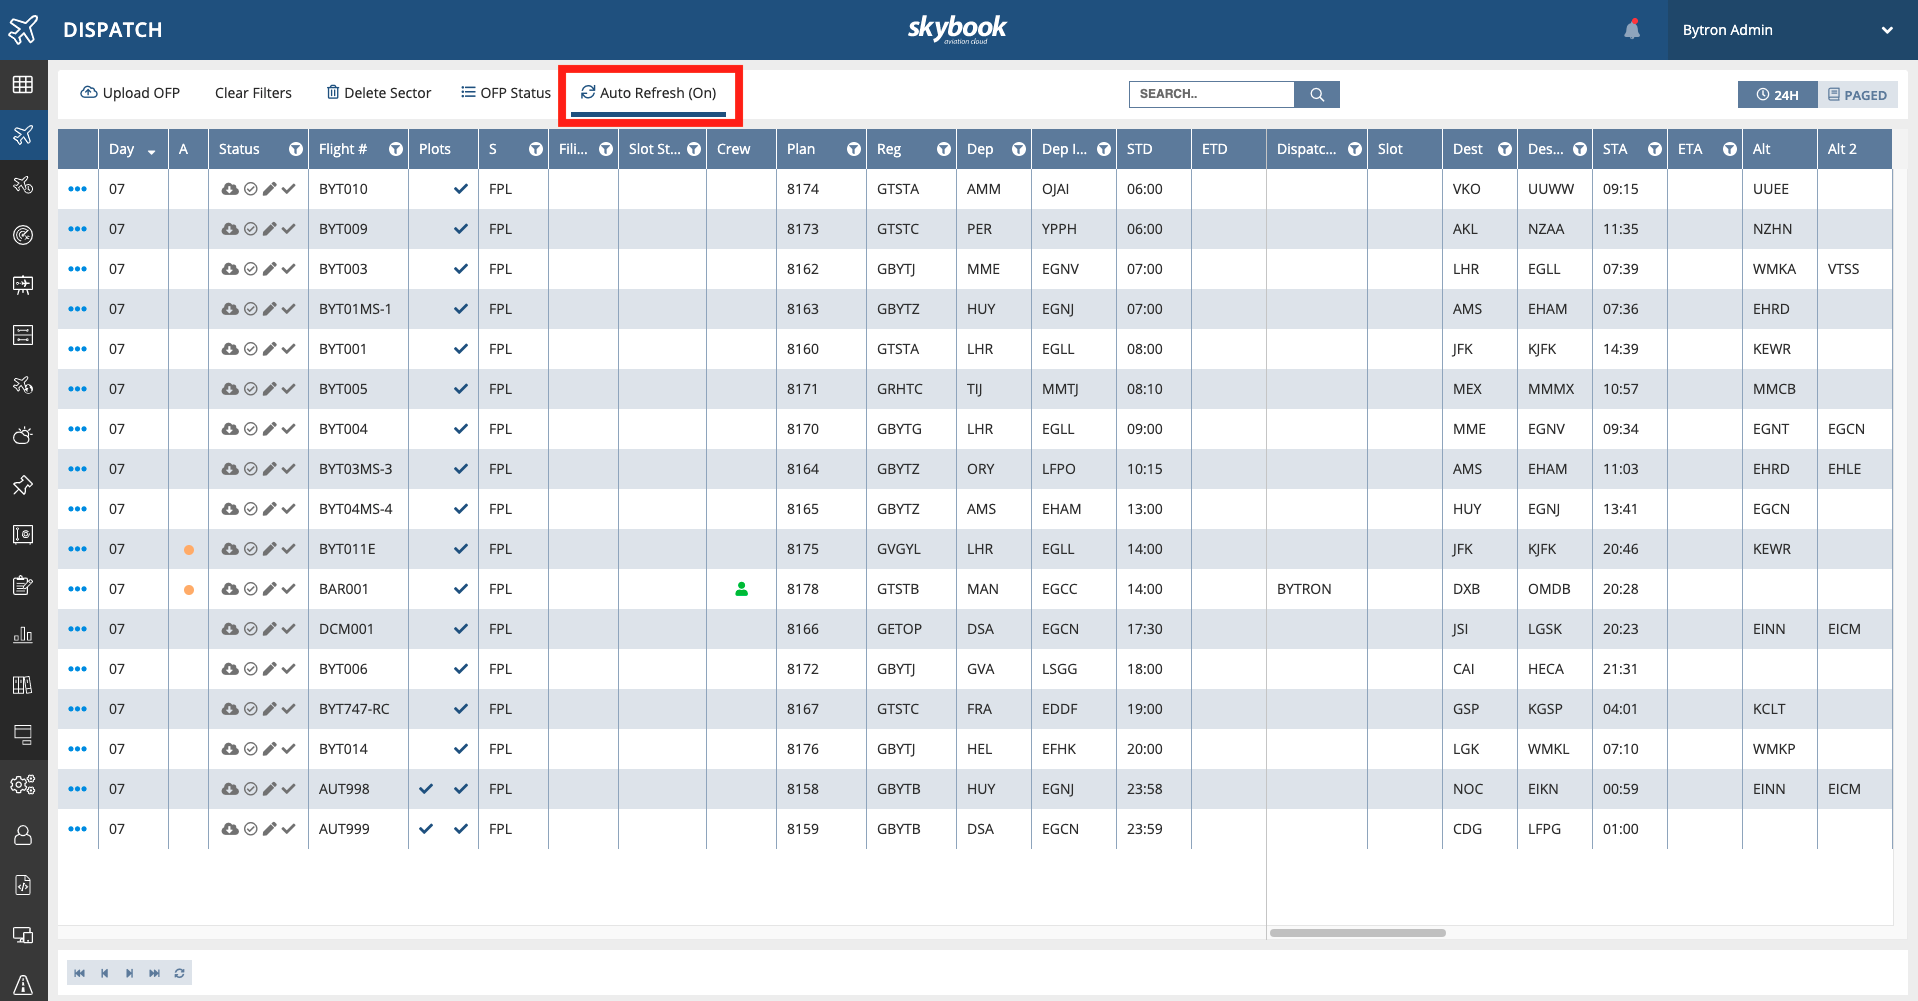
Task: Toggle Auto Refresh (On)
Action: tap(649, 93)
